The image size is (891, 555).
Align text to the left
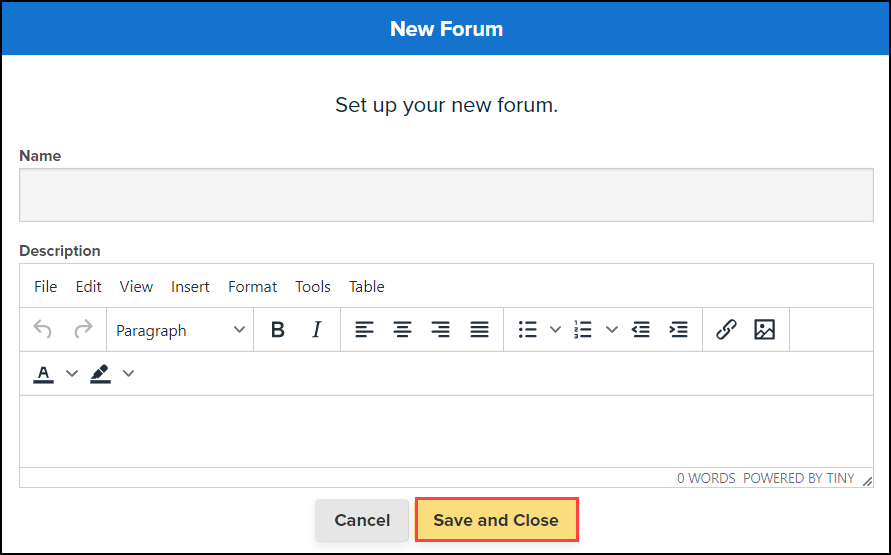[x=365, y=330]
